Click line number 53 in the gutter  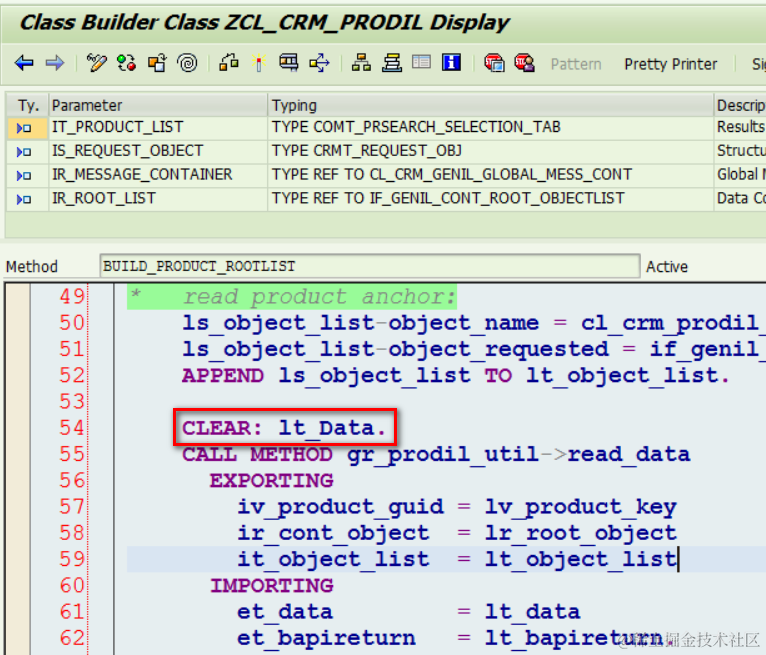click(72, 401)
